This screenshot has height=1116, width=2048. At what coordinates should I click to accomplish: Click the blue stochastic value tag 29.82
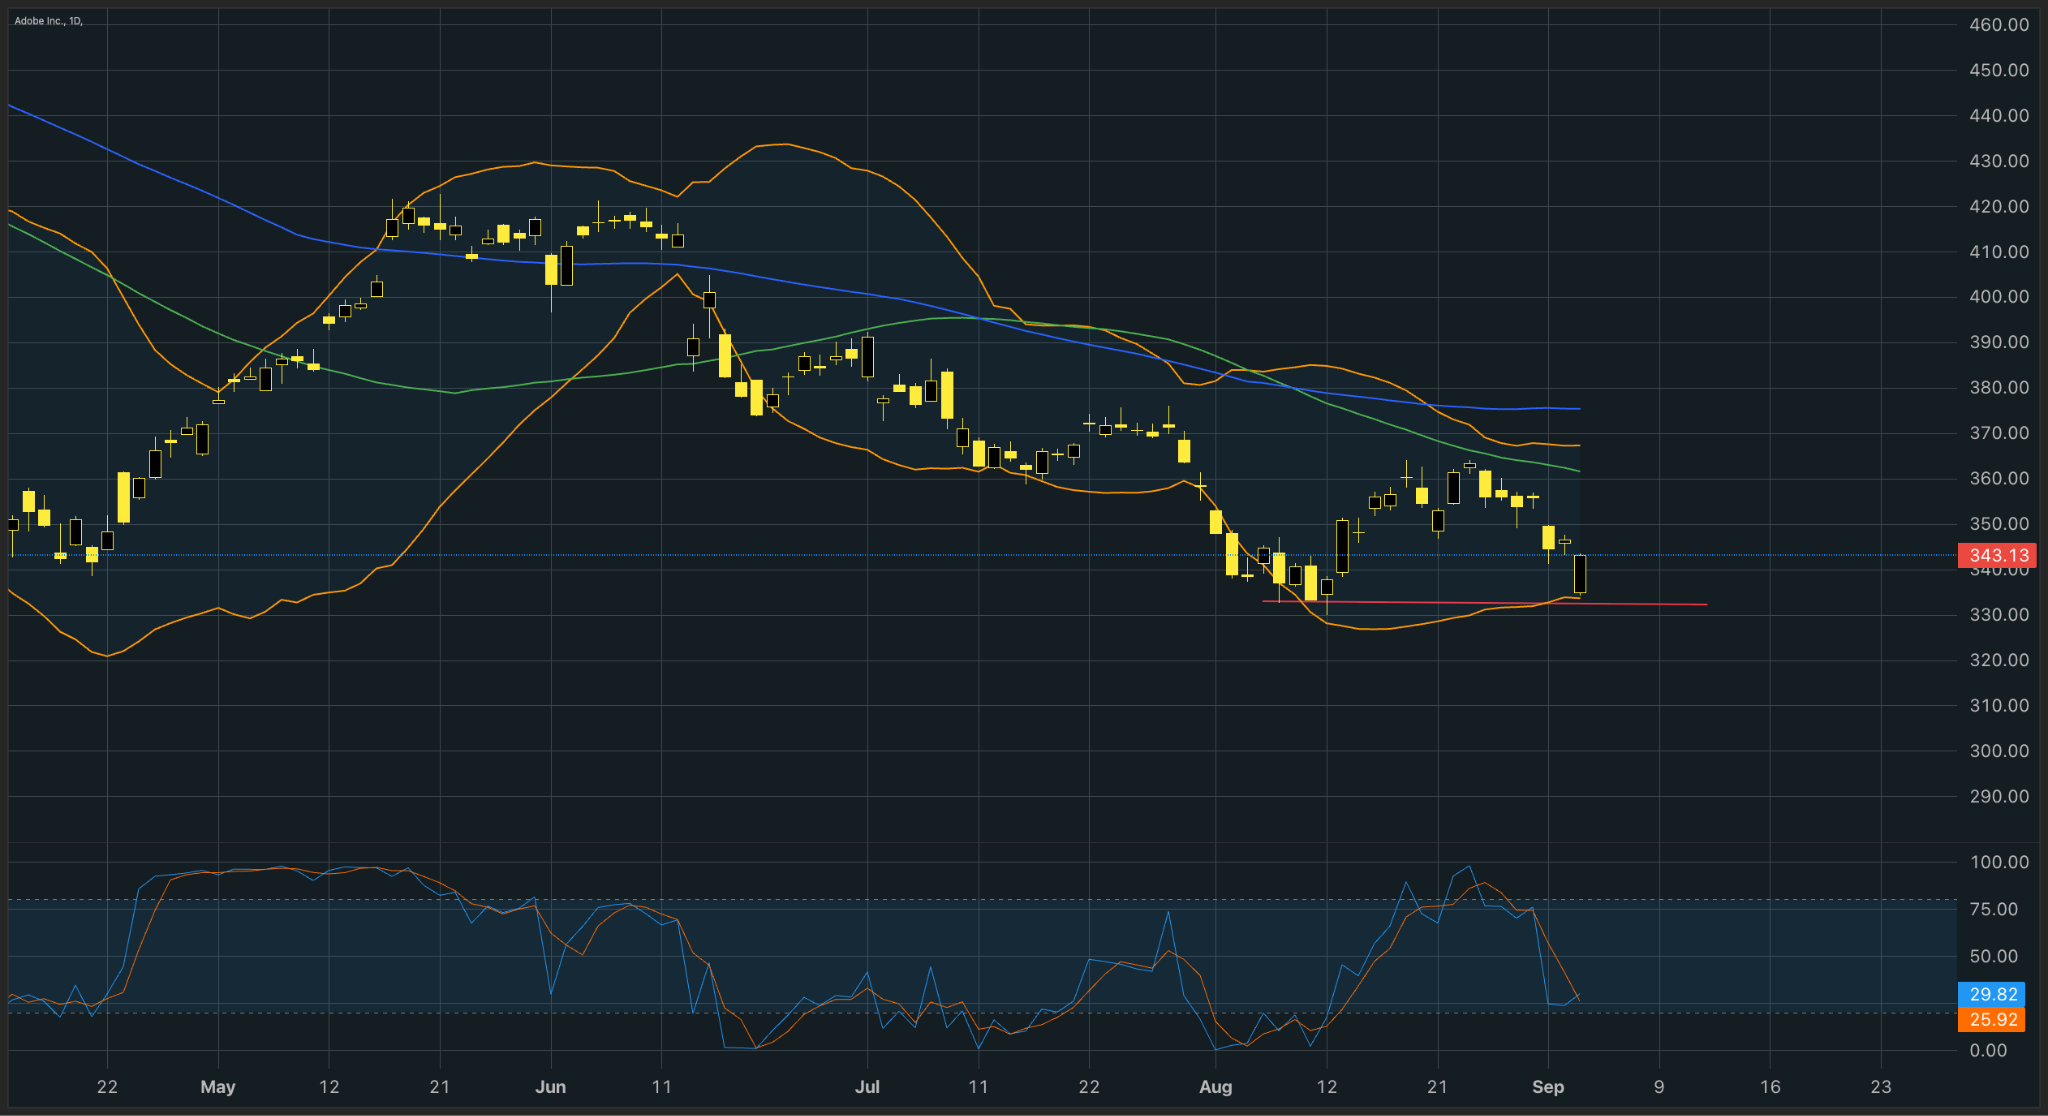pos(1991,994)
